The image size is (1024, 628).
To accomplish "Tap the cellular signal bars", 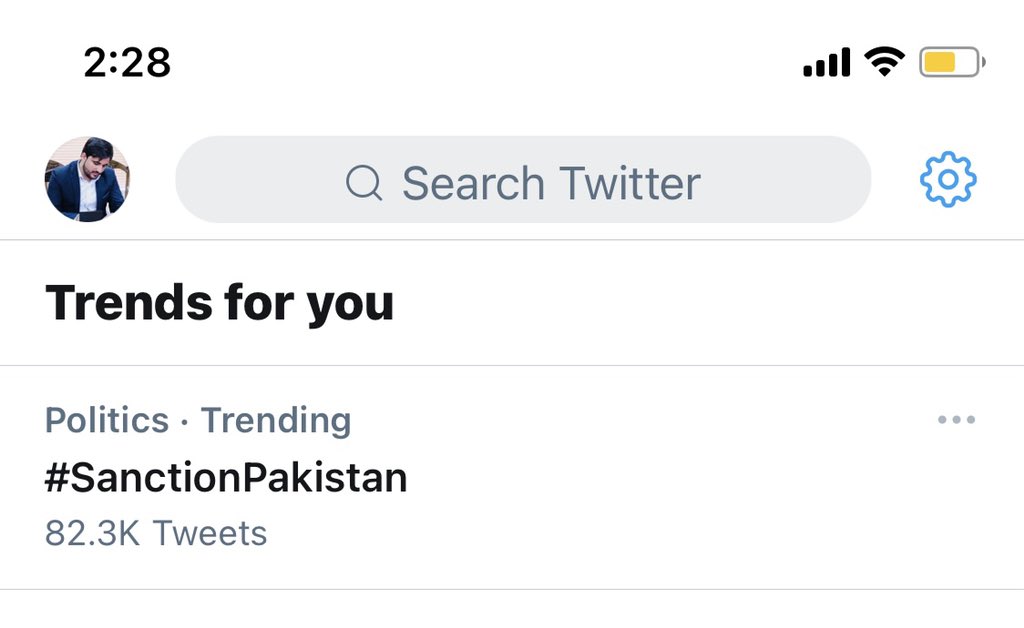I will click(826, 64).
